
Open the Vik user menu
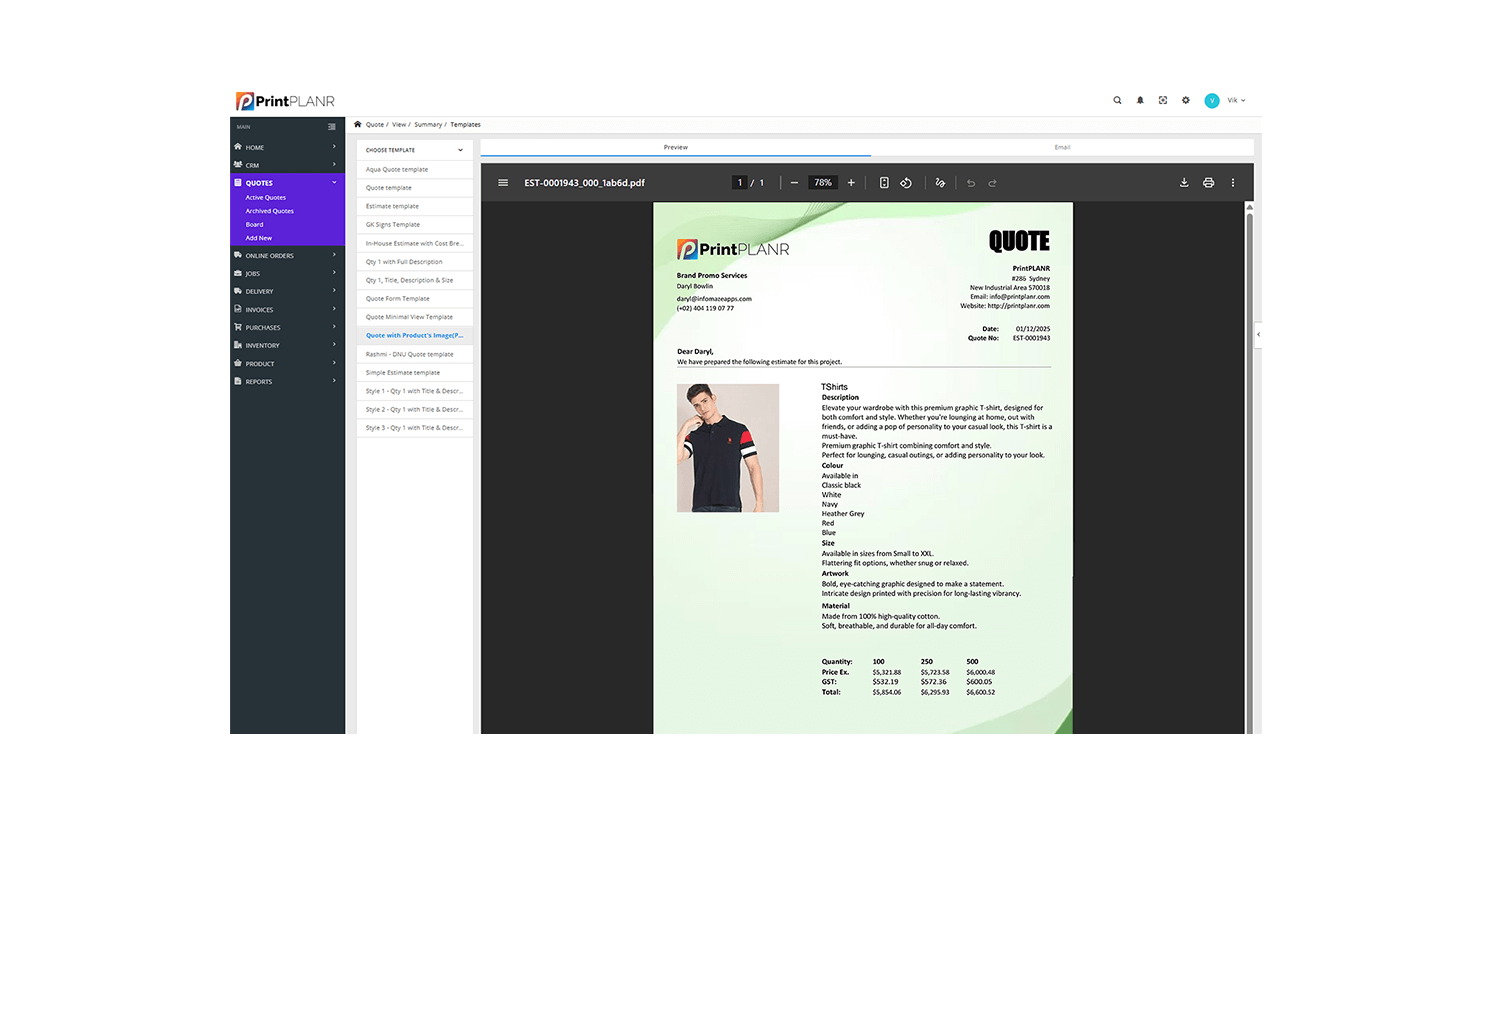tap(1226, 100)
